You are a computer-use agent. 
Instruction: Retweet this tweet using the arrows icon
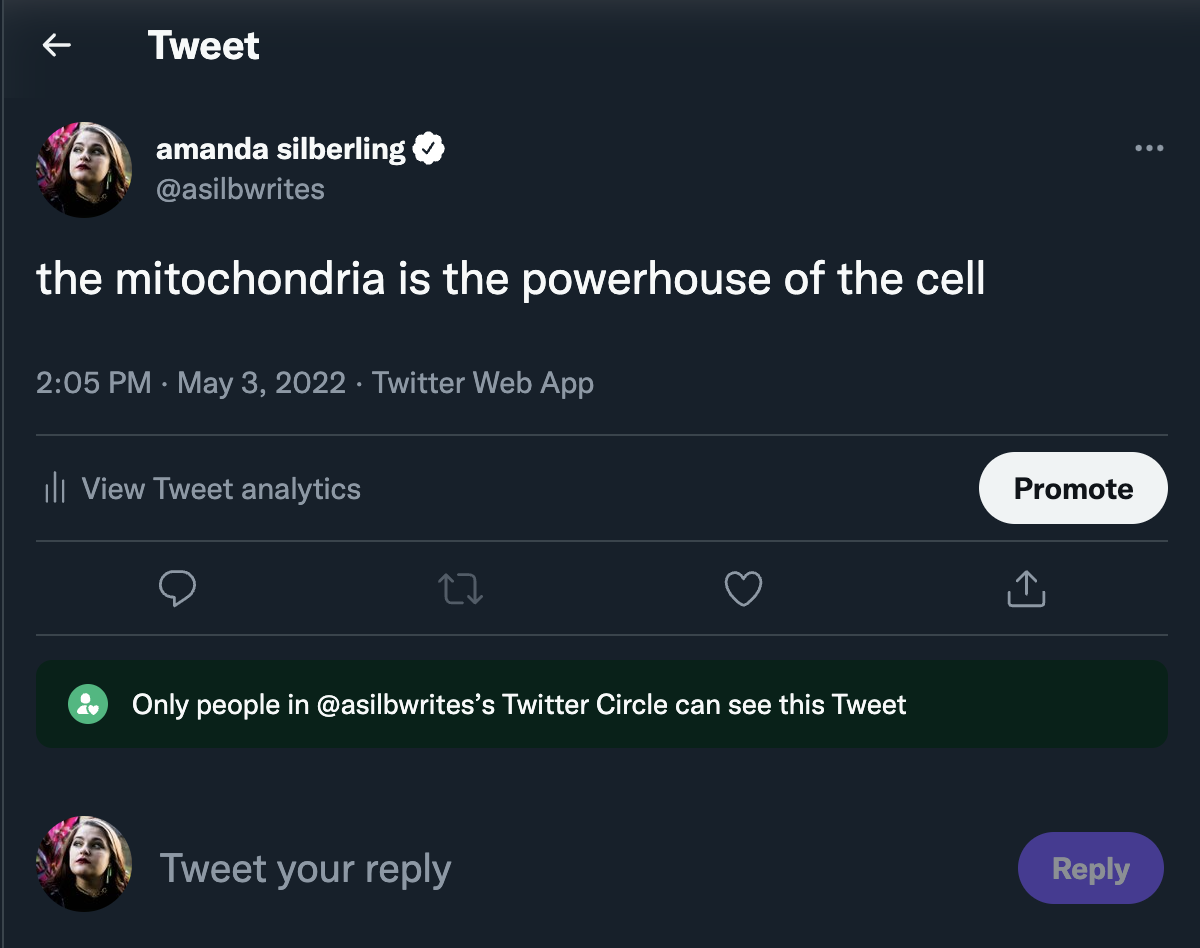(x=461, y=589)
